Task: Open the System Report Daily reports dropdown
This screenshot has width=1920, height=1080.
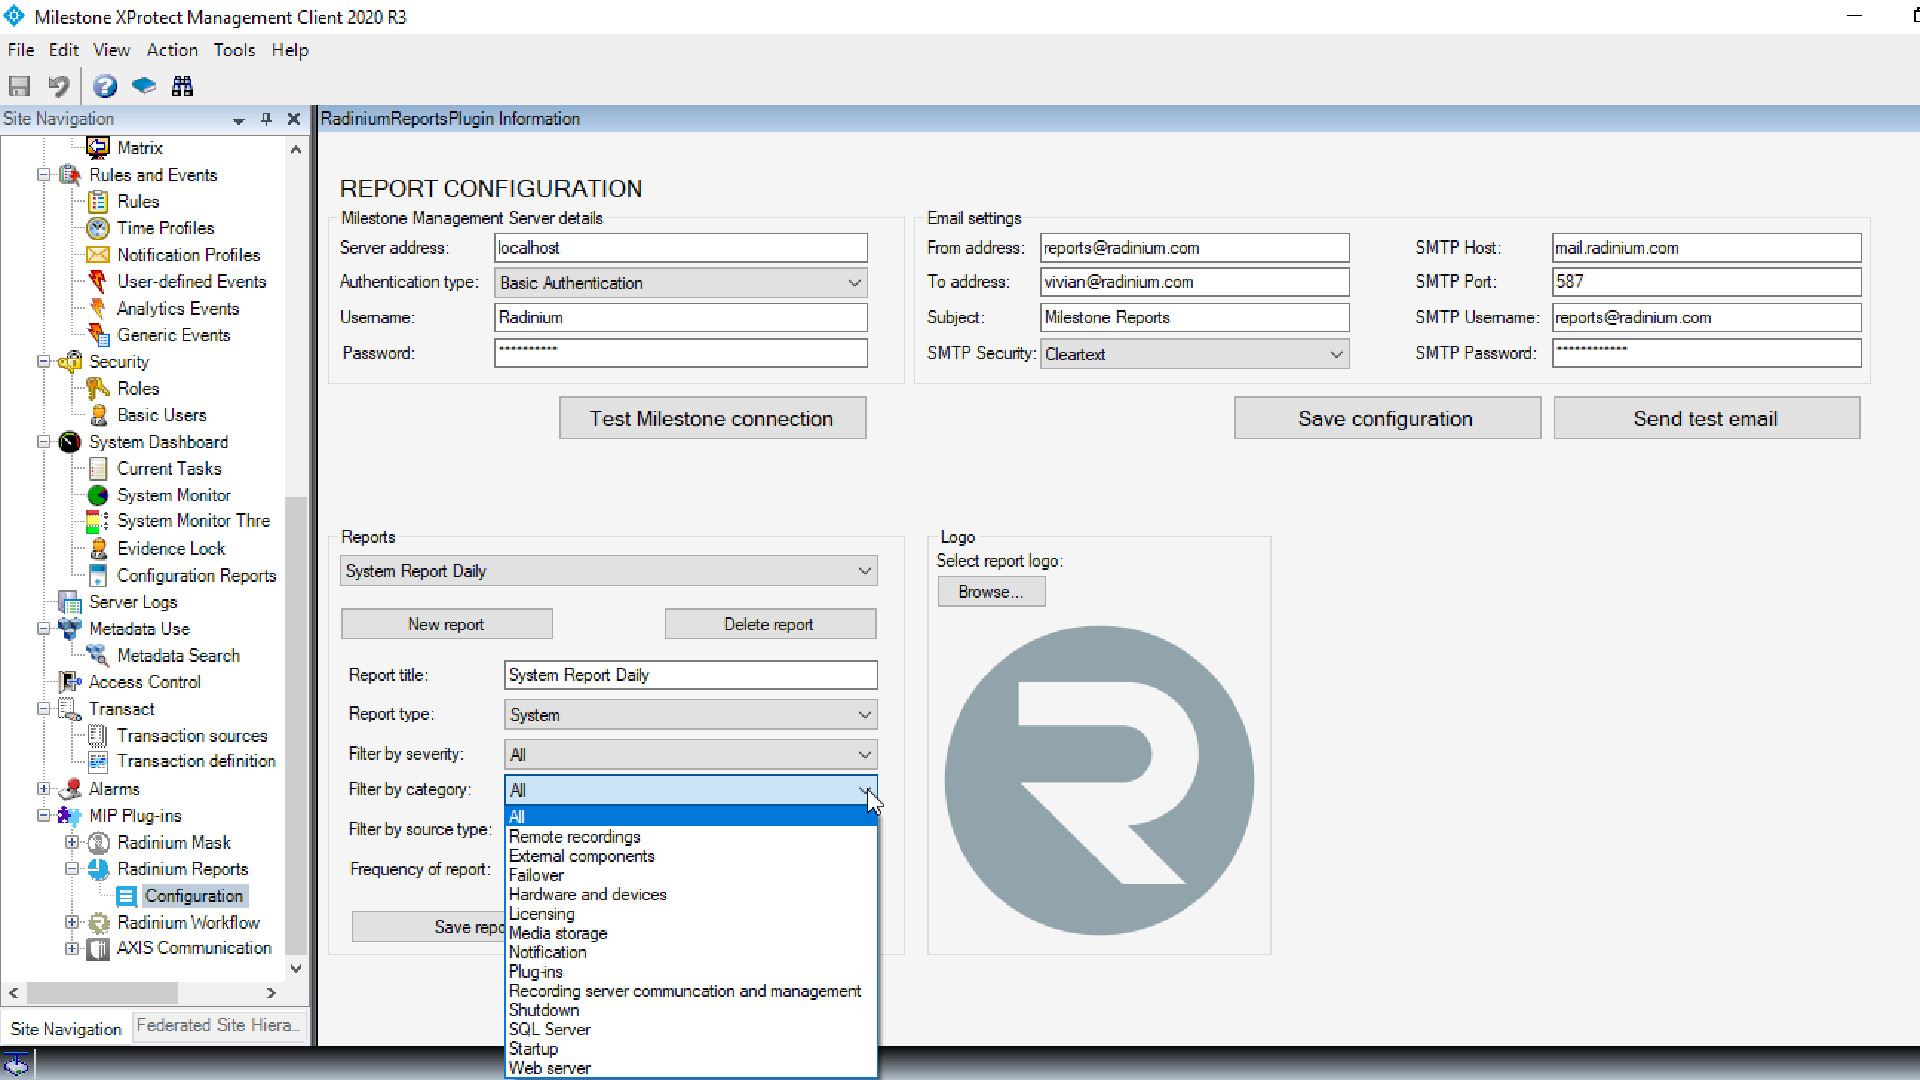Action: click(x=609, y=571)
